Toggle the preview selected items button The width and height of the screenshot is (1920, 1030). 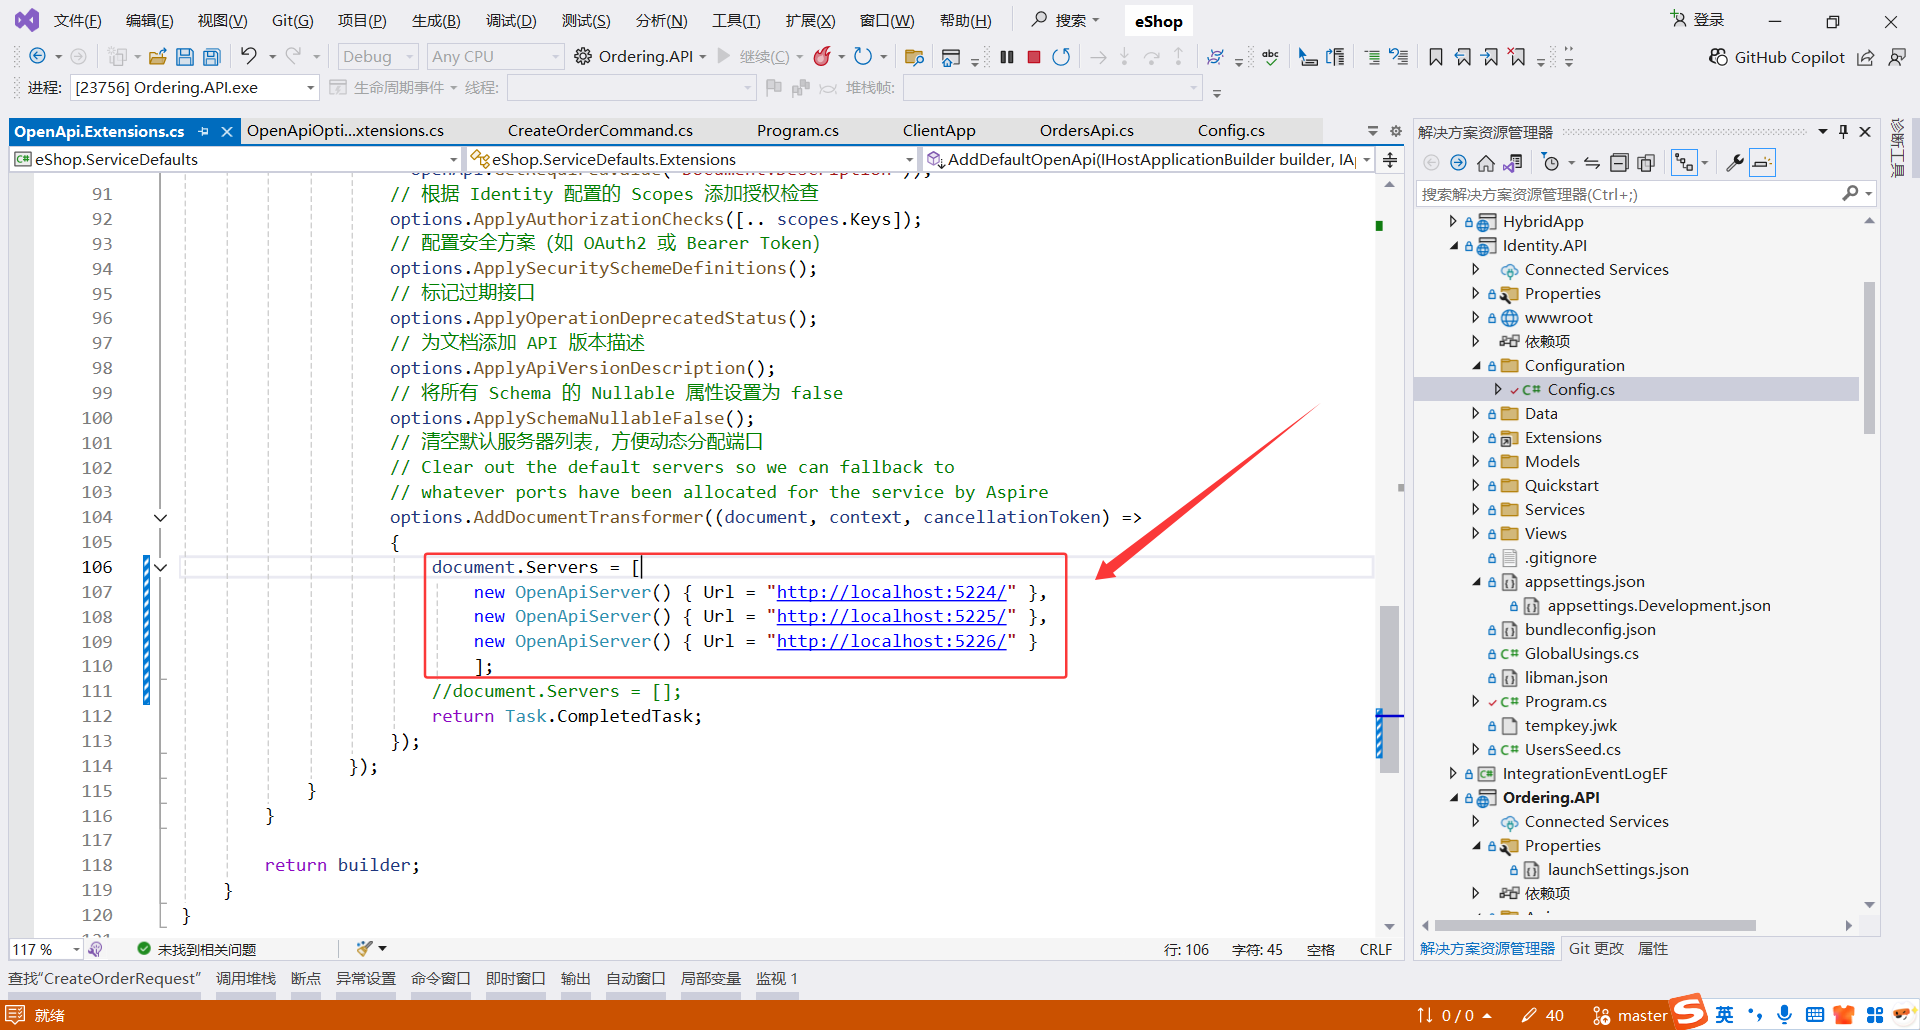click(1762, 163)
